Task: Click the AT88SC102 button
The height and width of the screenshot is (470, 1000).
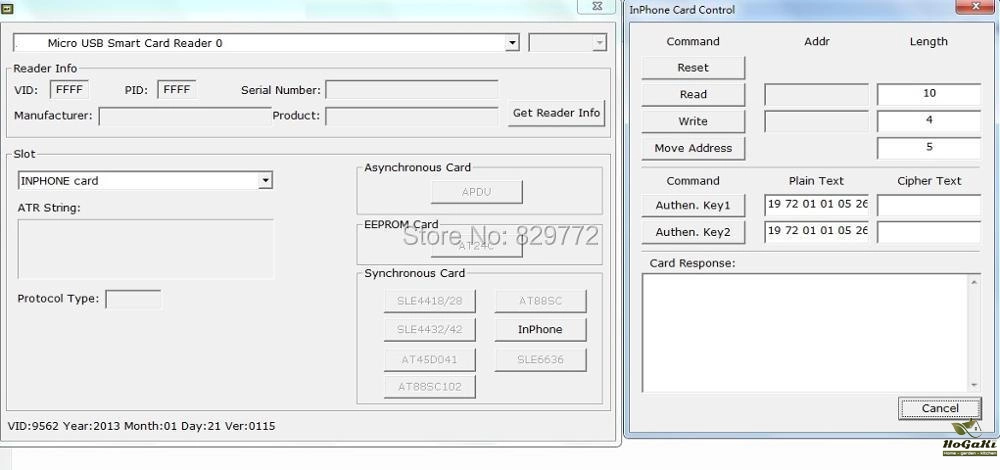Action: point(429,386)
